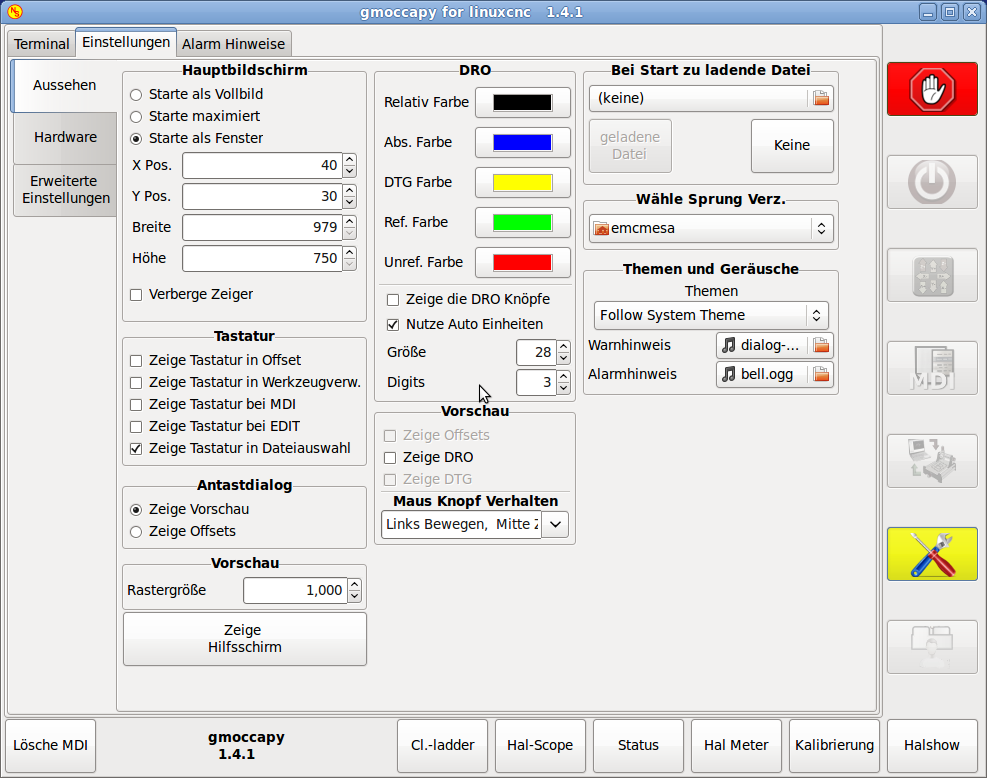The image size is (987, 778).
Task: Open the Follow System Theme dropdown
Action: pyautogui.click(x=711, y=315)
